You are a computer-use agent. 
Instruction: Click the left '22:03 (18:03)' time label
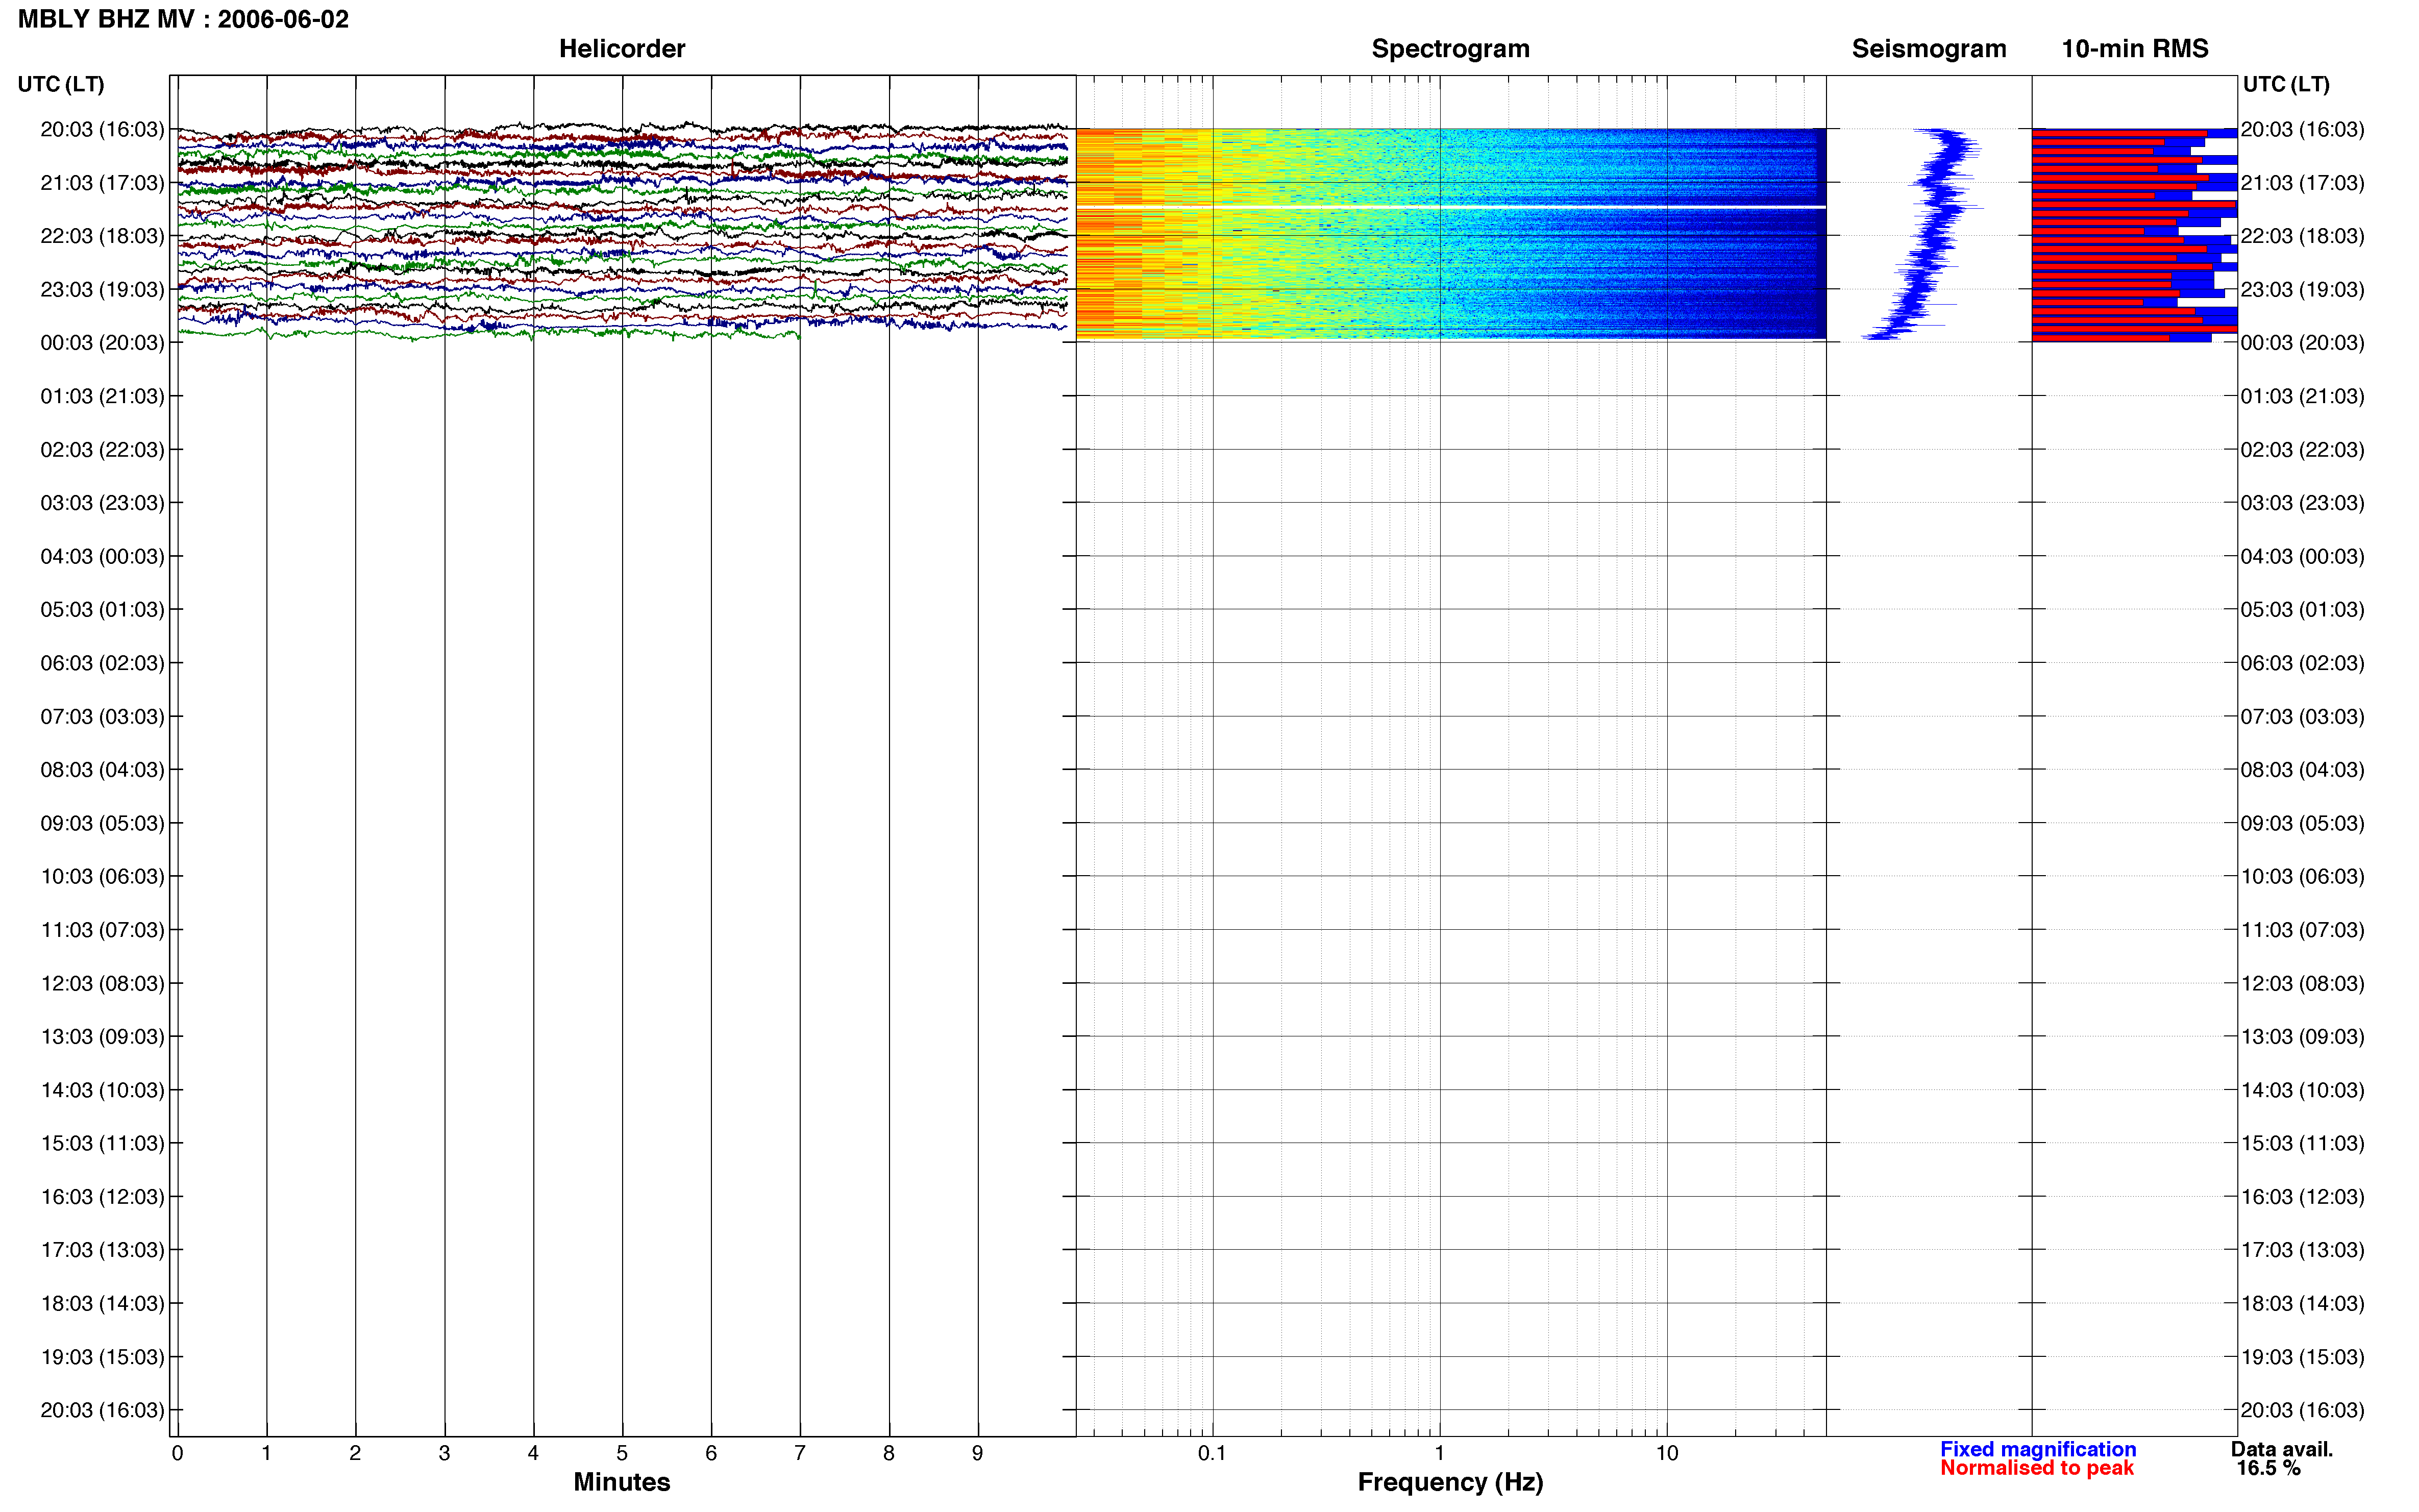102,236
